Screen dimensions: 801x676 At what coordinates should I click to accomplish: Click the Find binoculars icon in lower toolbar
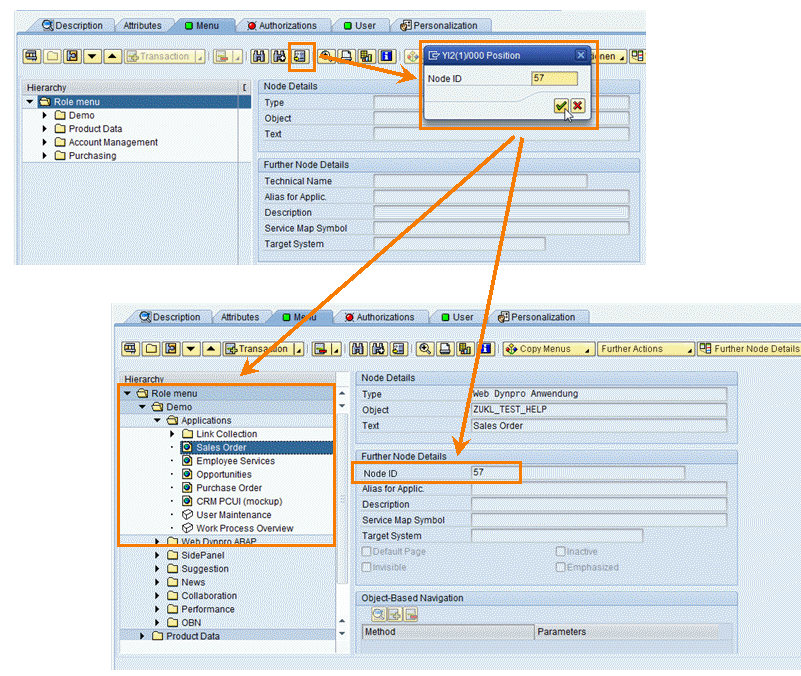pyautogui.click(x=359, y=349)
